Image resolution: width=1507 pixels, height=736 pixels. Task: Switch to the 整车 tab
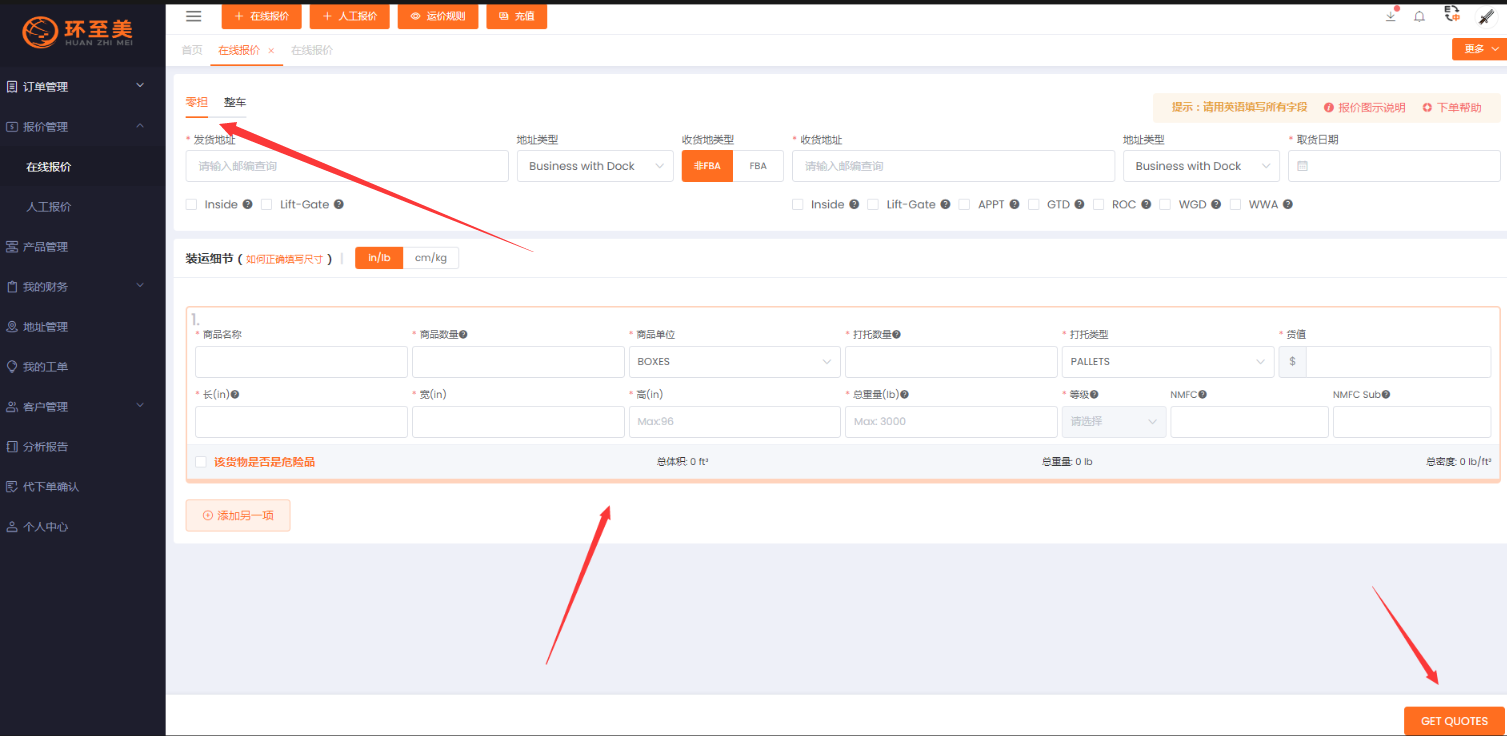click(x=235, y=102)
